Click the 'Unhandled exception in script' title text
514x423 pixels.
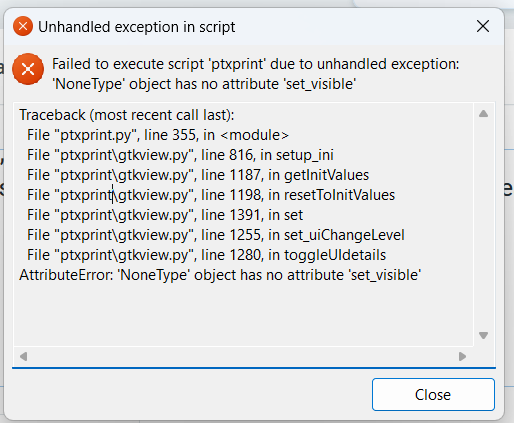point(137,27)
